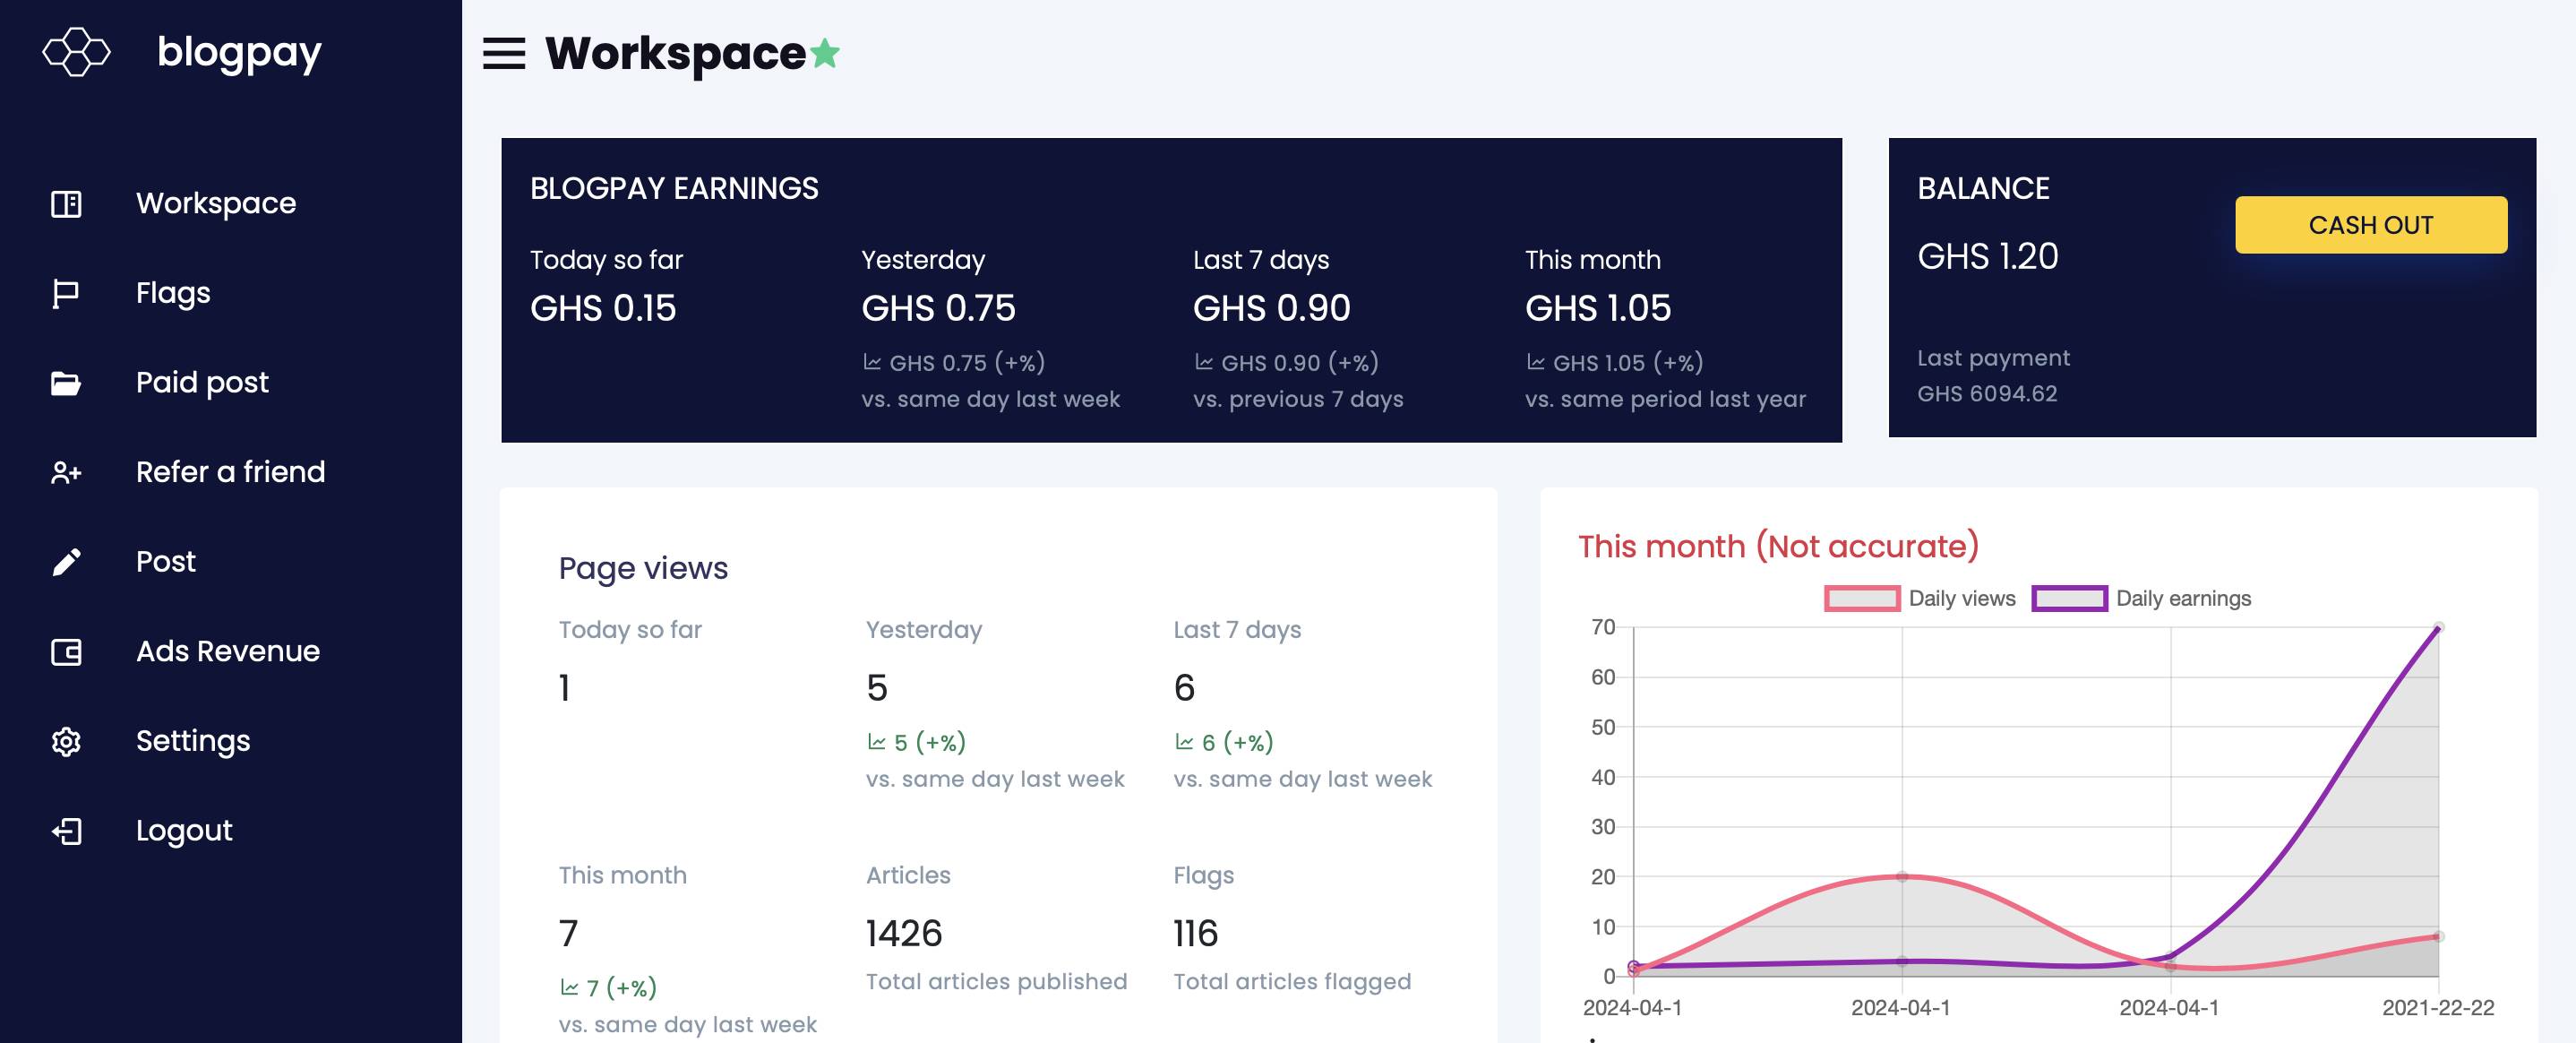Click the Daily earnings peak point at 70

click(2439, 628)
